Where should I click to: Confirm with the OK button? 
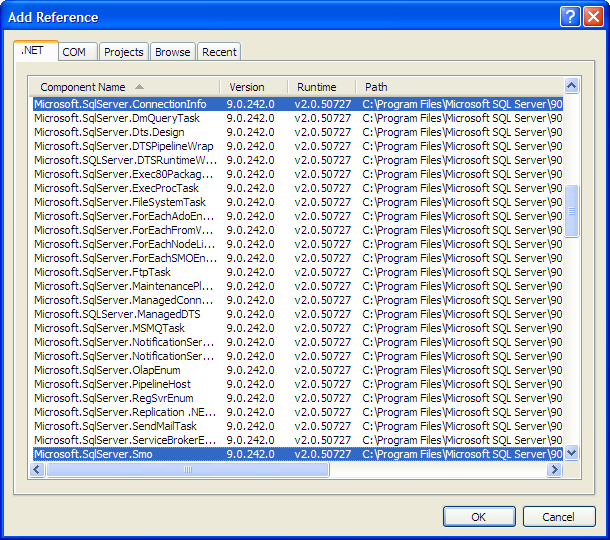479,517
